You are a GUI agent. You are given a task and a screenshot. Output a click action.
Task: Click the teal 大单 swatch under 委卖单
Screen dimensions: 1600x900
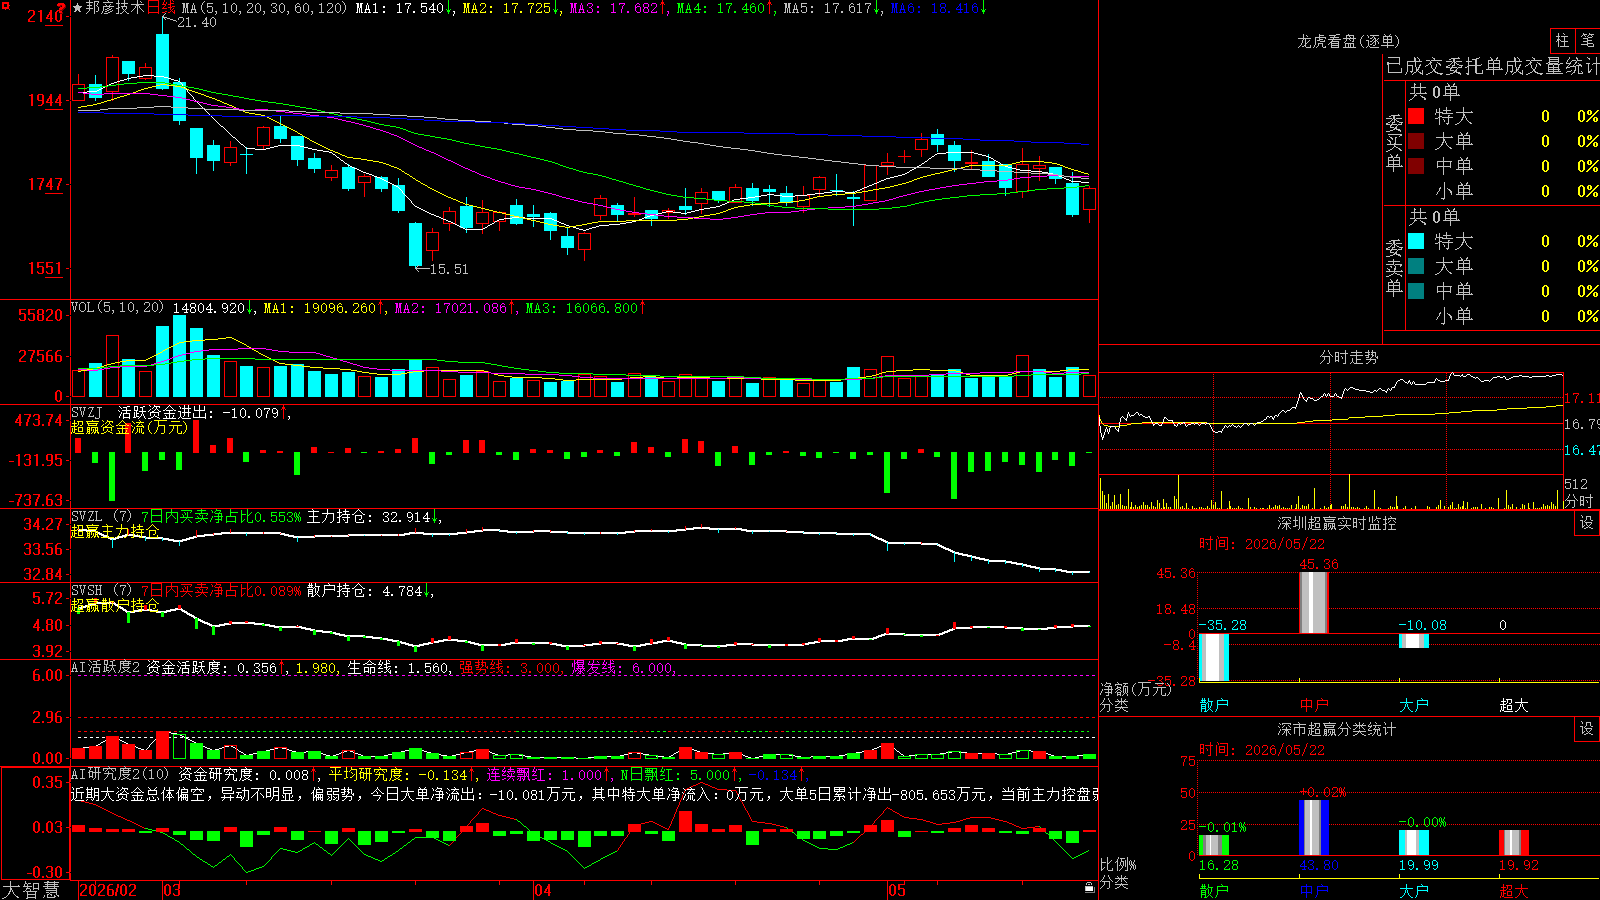pos(1416,266)
